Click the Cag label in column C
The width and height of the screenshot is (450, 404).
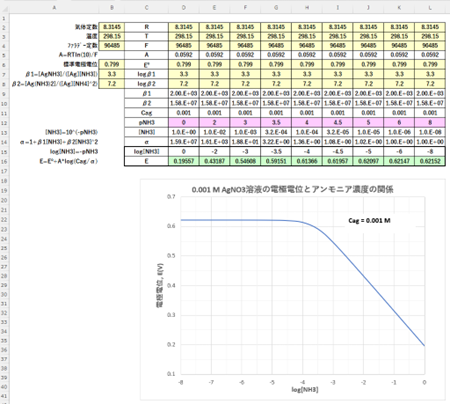[x=146, y=113]
